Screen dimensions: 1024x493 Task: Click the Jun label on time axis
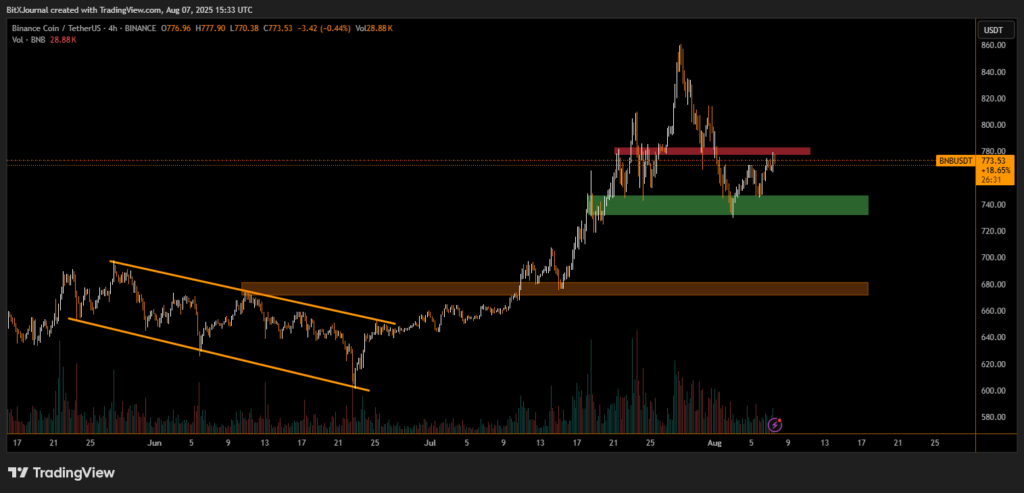tap(153, 440)
